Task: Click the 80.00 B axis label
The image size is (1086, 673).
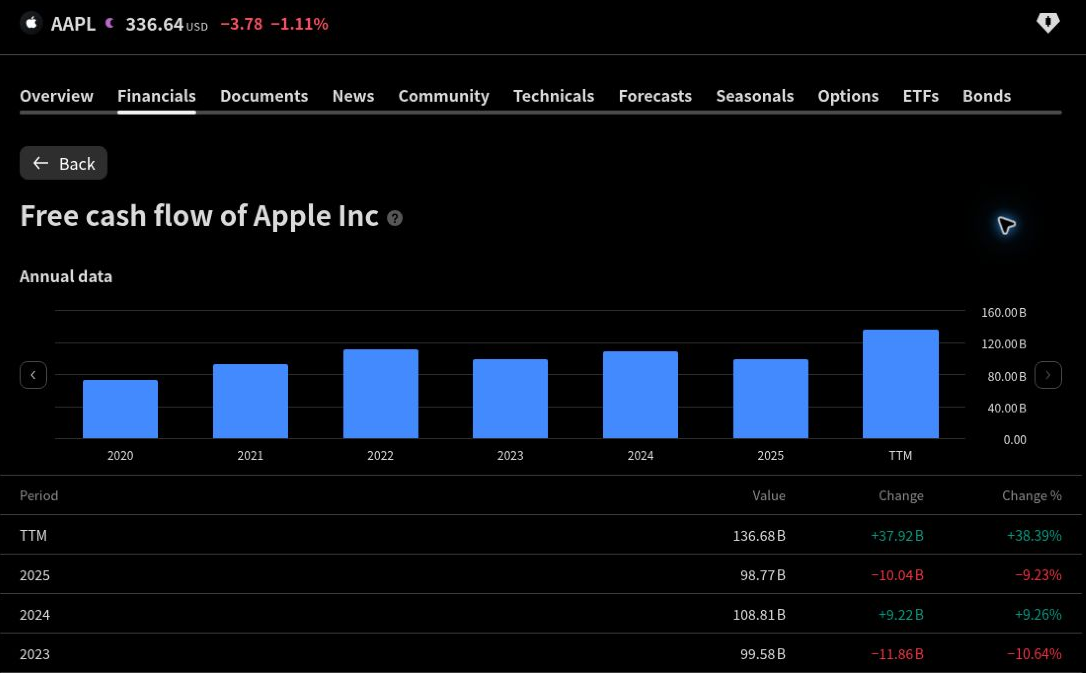Action: [x=1007, y=377]
